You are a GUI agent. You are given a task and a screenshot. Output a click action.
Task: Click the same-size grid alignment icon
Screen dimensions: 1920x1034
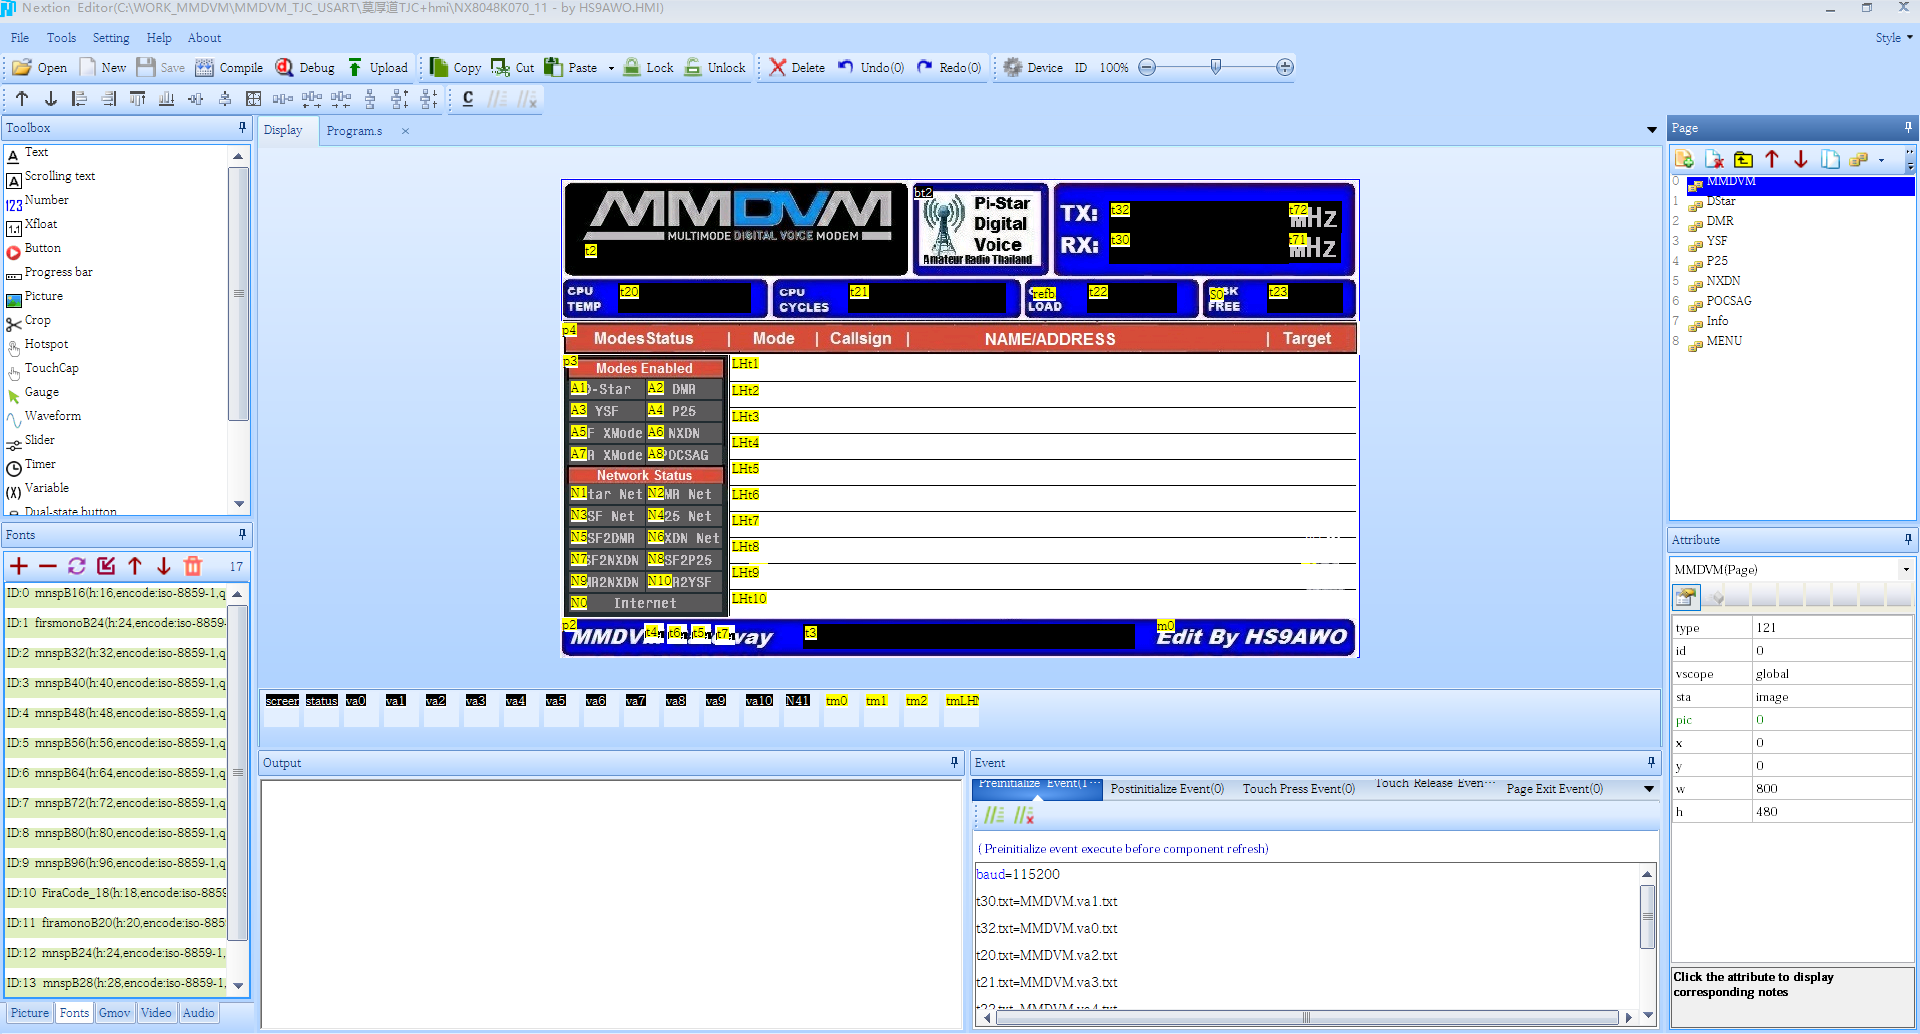(x=254, y=99)
